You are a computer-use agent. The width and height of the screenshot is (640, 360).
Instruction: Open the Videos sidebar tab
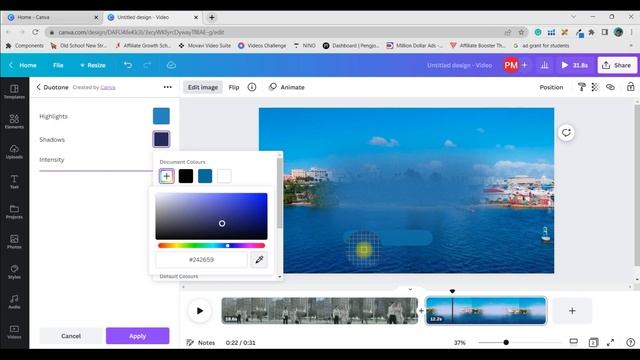point(14,331)
